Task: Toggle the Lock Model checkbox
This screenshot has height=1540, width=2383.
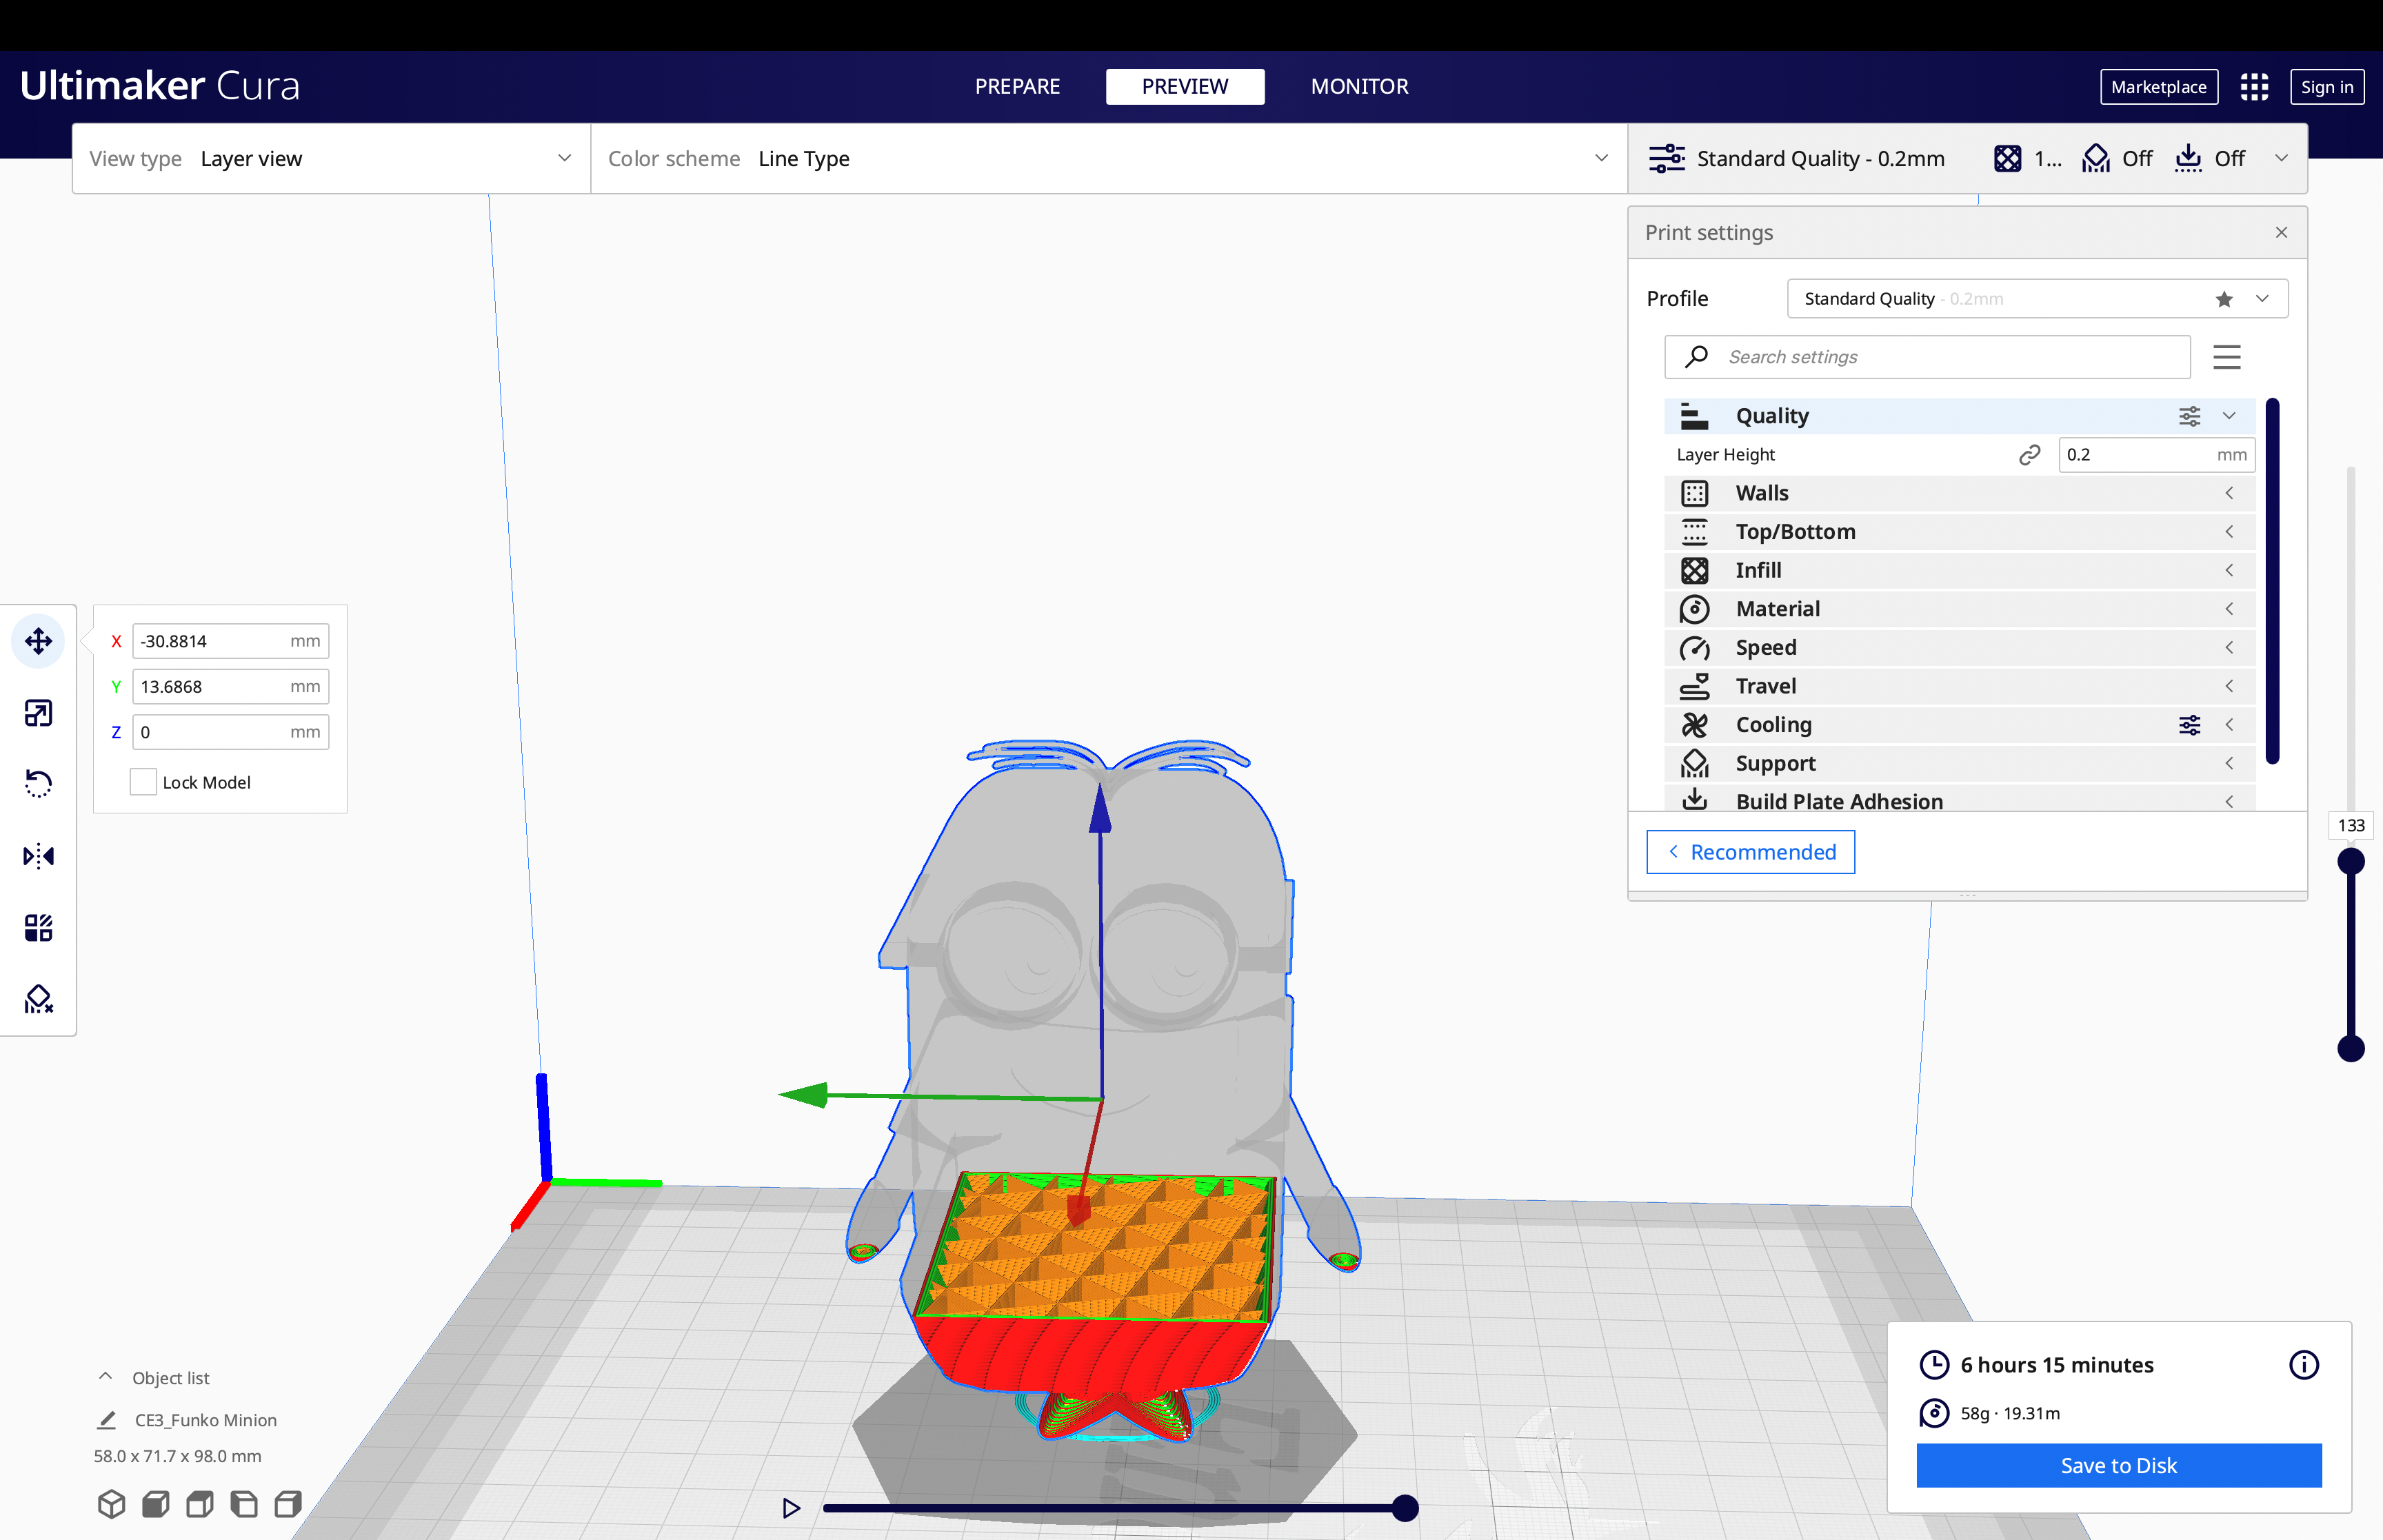Action: click(x=143, y=782)
